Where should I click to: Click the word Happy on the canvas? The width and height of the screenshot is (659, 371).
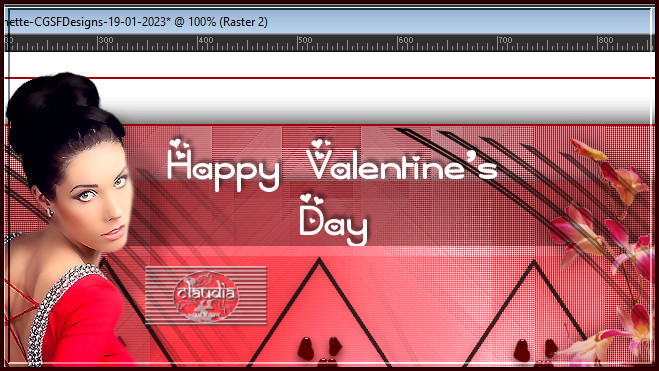223,170
